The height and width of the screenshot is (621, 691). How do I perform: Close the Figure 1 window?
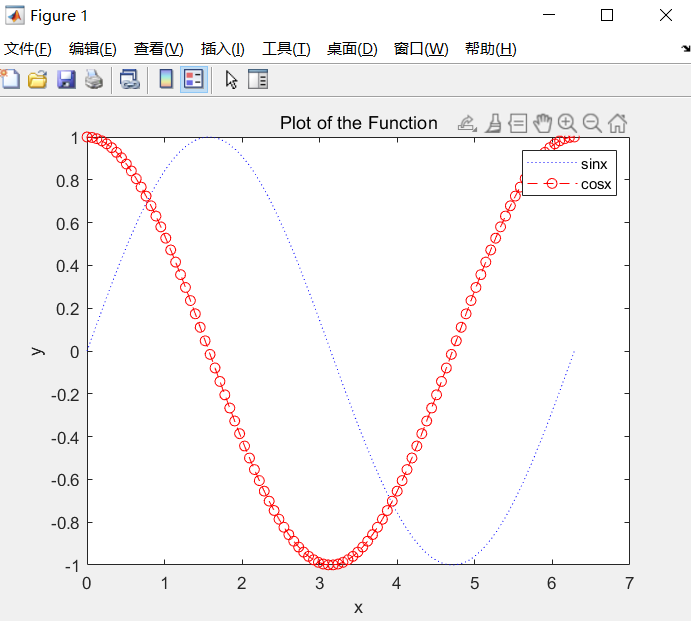pos(666,15)
